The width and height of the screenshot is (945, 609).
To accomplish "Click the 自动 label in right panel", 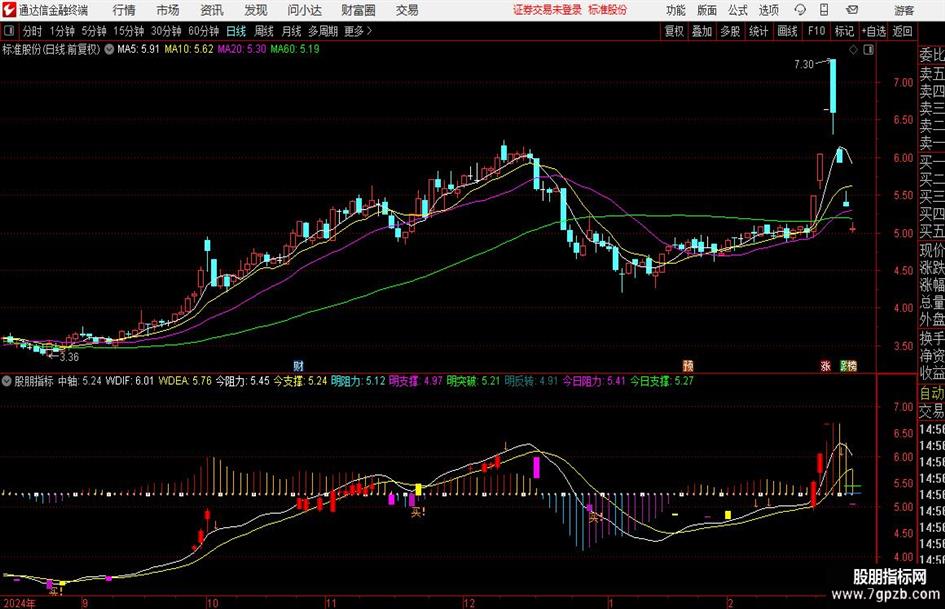I will 932,393.
